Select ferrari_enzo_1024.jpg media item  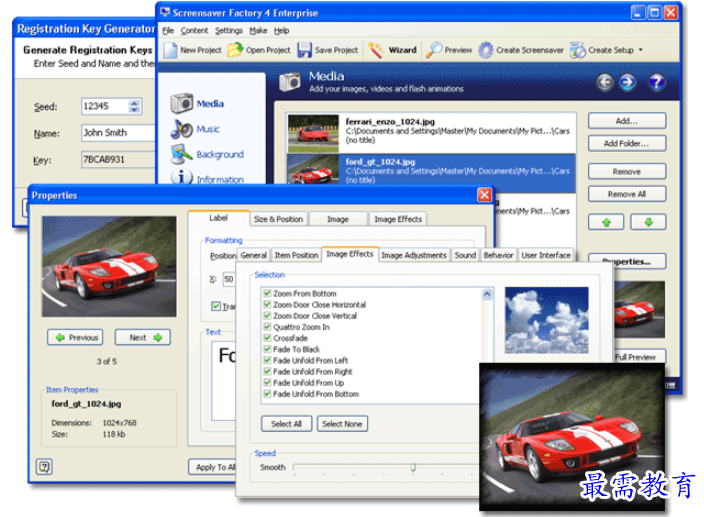coord(431,132)
